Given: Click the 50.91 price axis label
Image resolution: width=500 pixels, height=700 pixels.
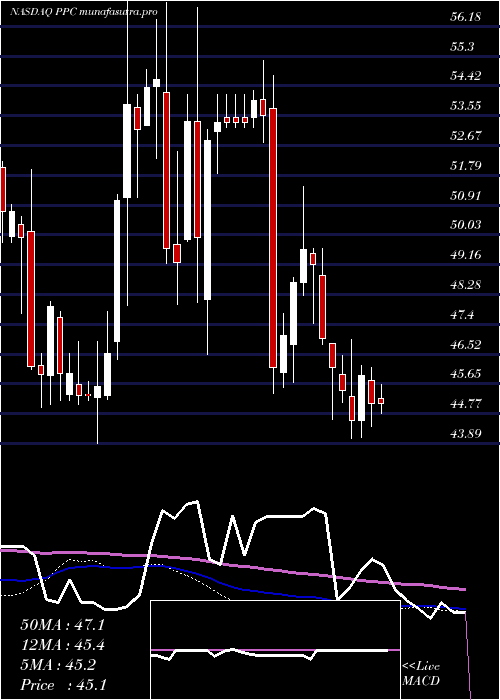Looking at the screenshot, I should click(466, 195).
